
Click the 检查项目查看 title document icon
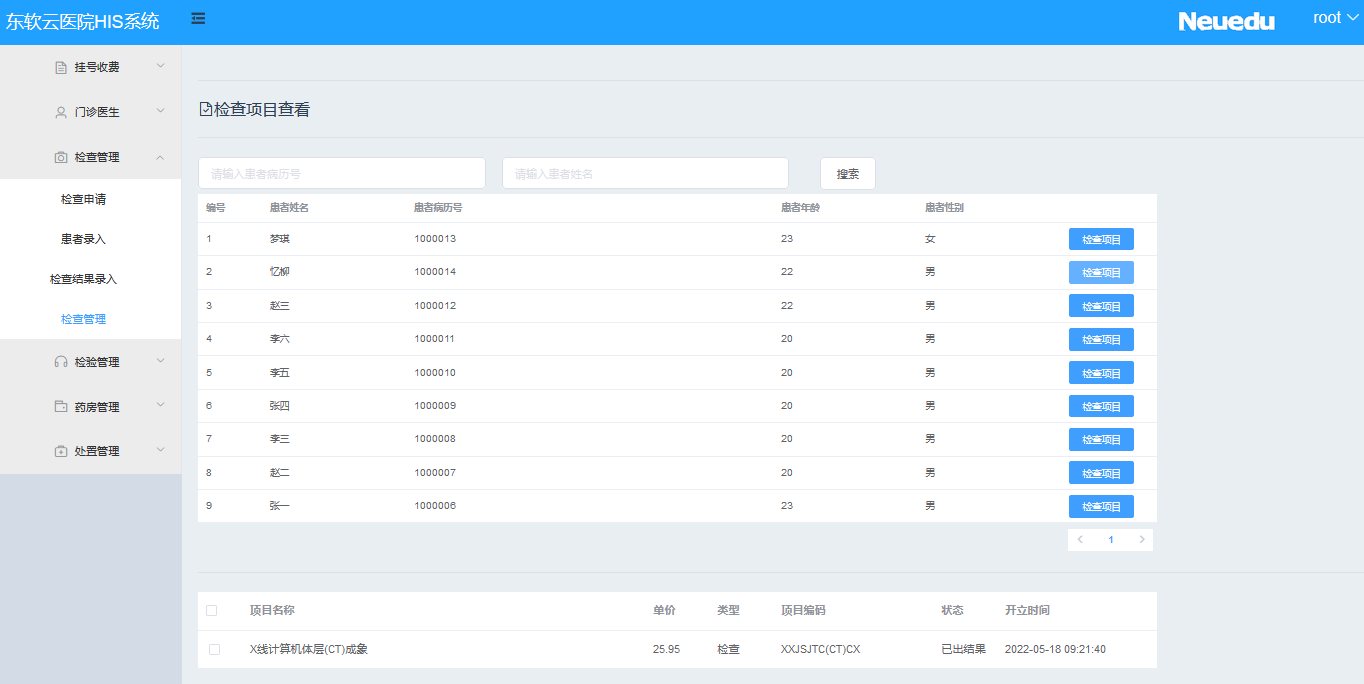[x=206, y=109]
